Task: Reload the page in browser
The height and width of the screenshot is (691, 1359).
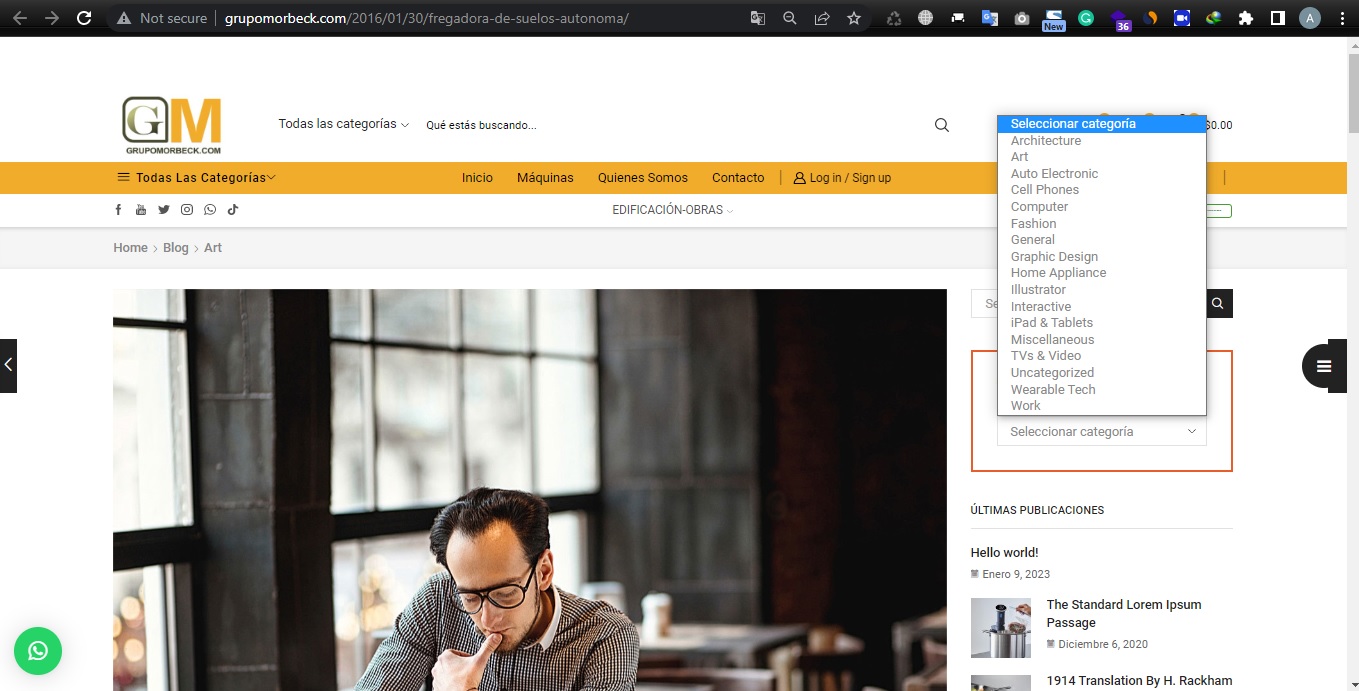Action: pos(84,18)
